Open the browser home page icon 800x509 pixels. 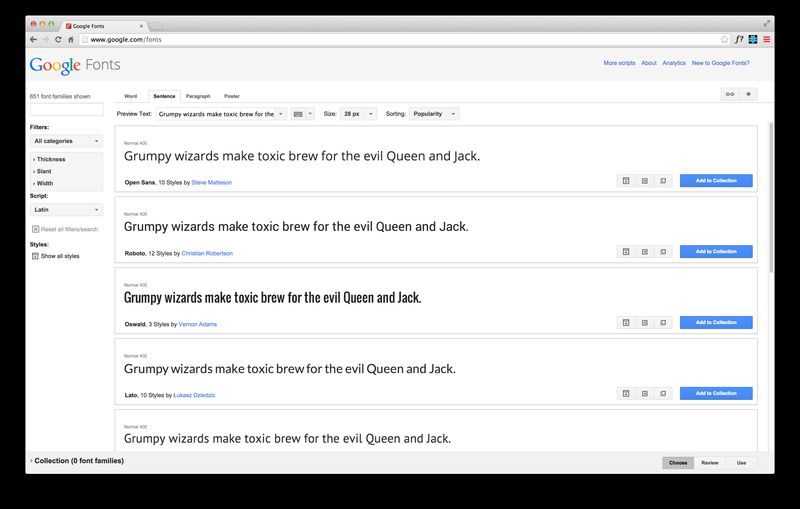pos(70,39)
